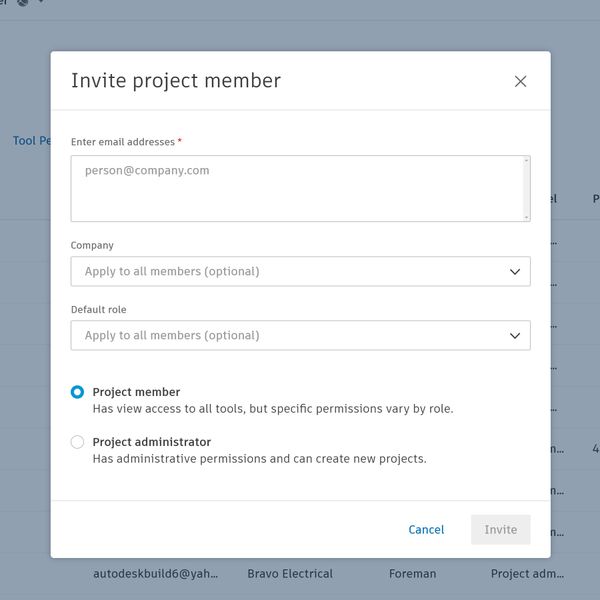Close the Invite project member dialog
Image resolution: width=600 pixels, height=600 pixels.
click(x=520, y=81)
